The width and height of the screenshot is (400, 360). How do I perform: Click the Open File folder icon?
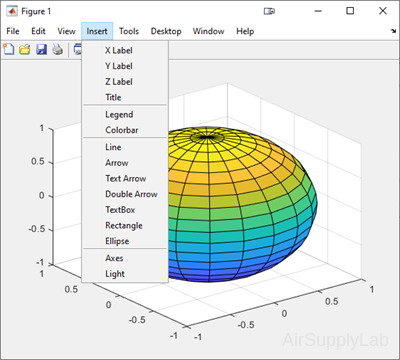point(25,50)
